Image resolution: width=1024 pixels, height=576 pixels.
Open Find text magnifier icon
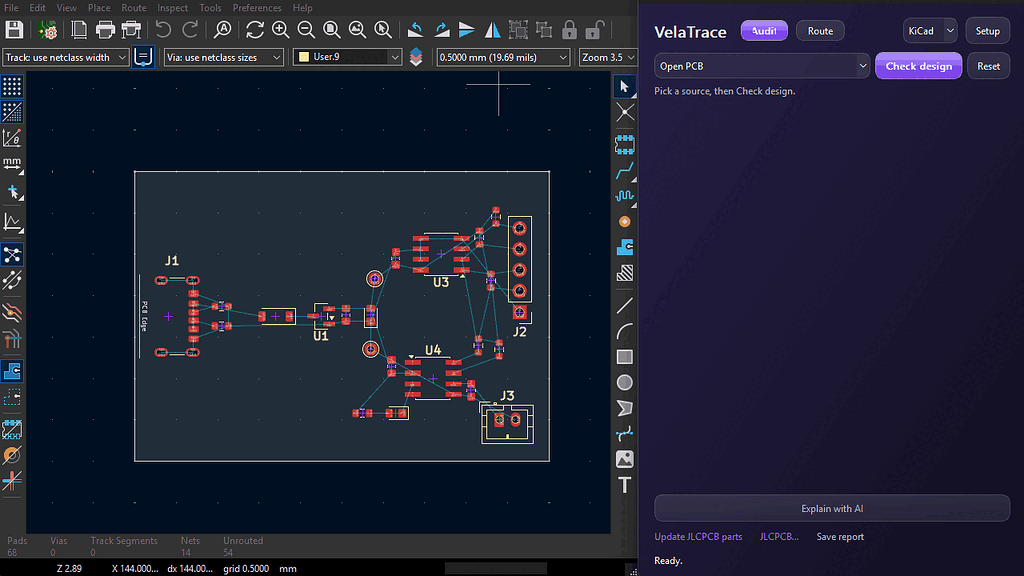point(223,30)
